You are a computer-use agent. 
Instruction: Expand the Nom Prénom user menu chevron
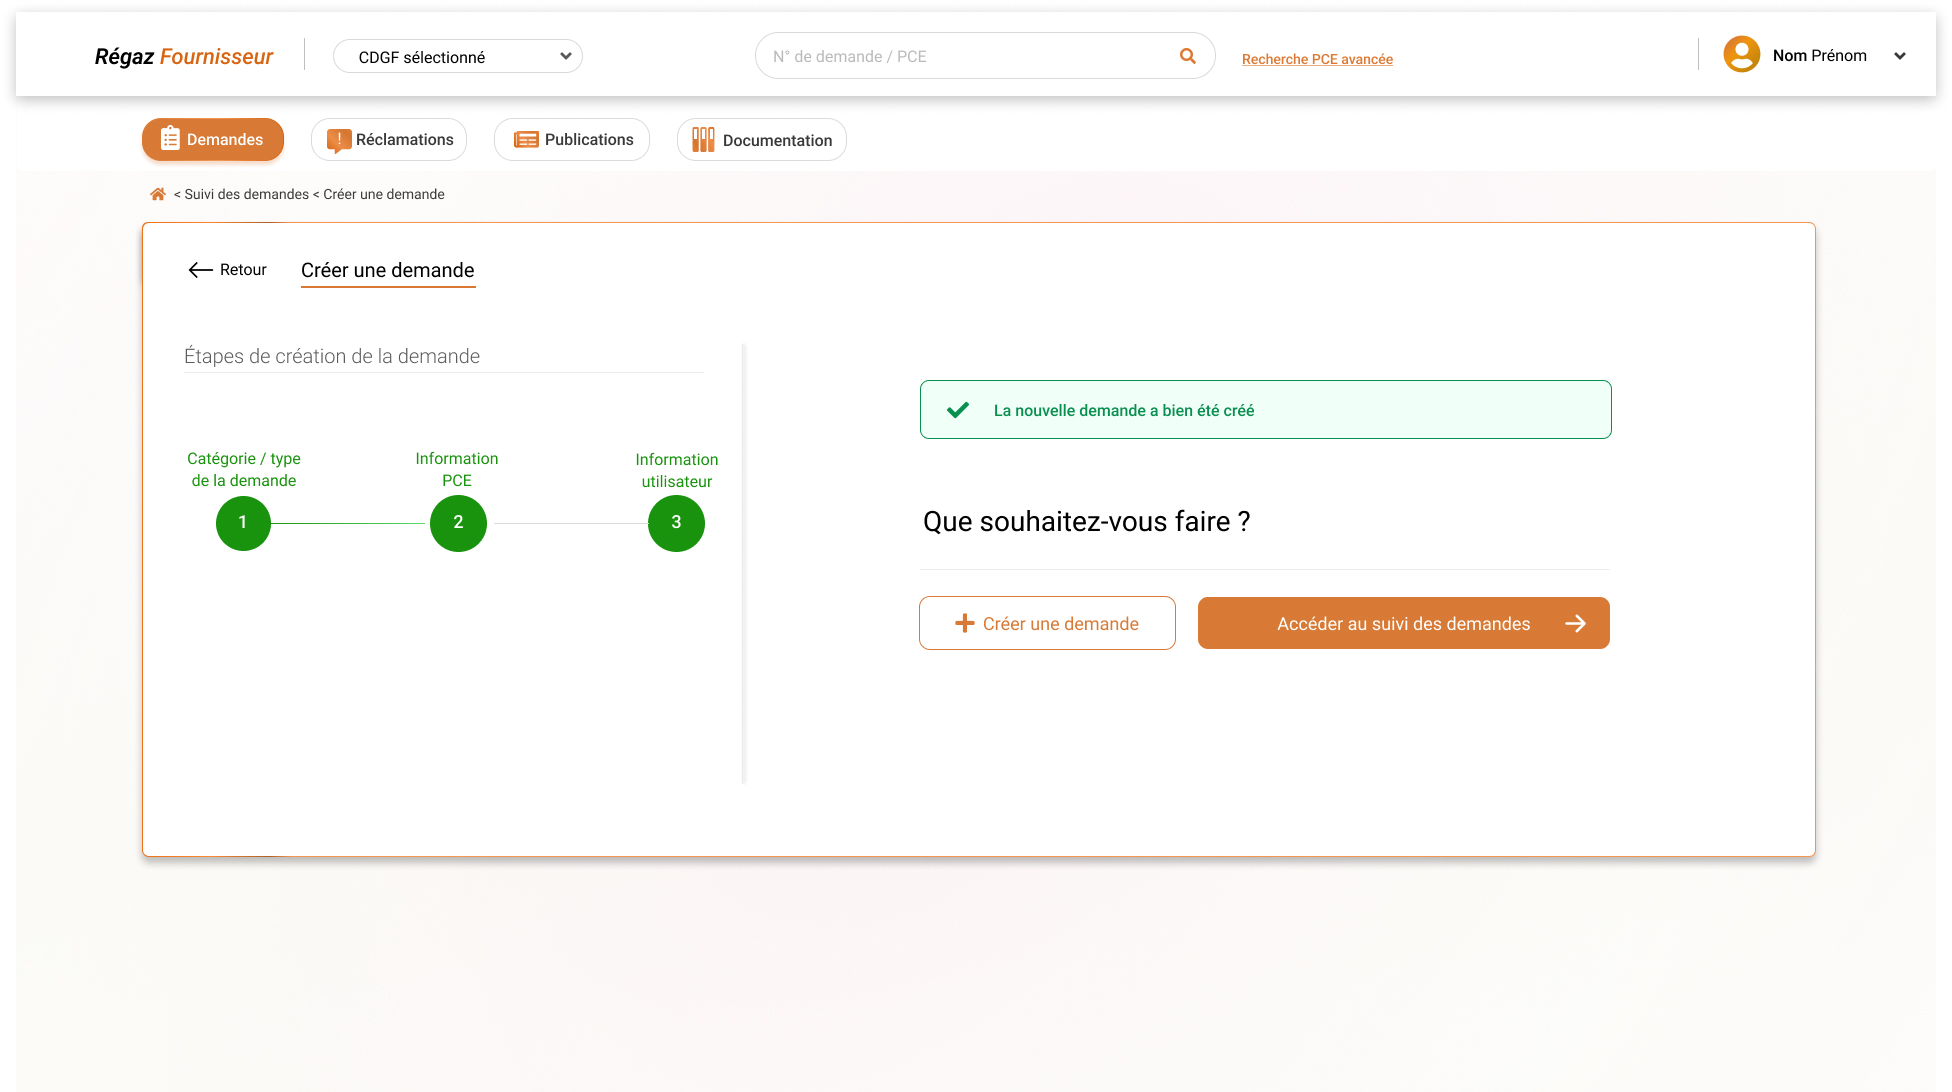(1900, 56)
